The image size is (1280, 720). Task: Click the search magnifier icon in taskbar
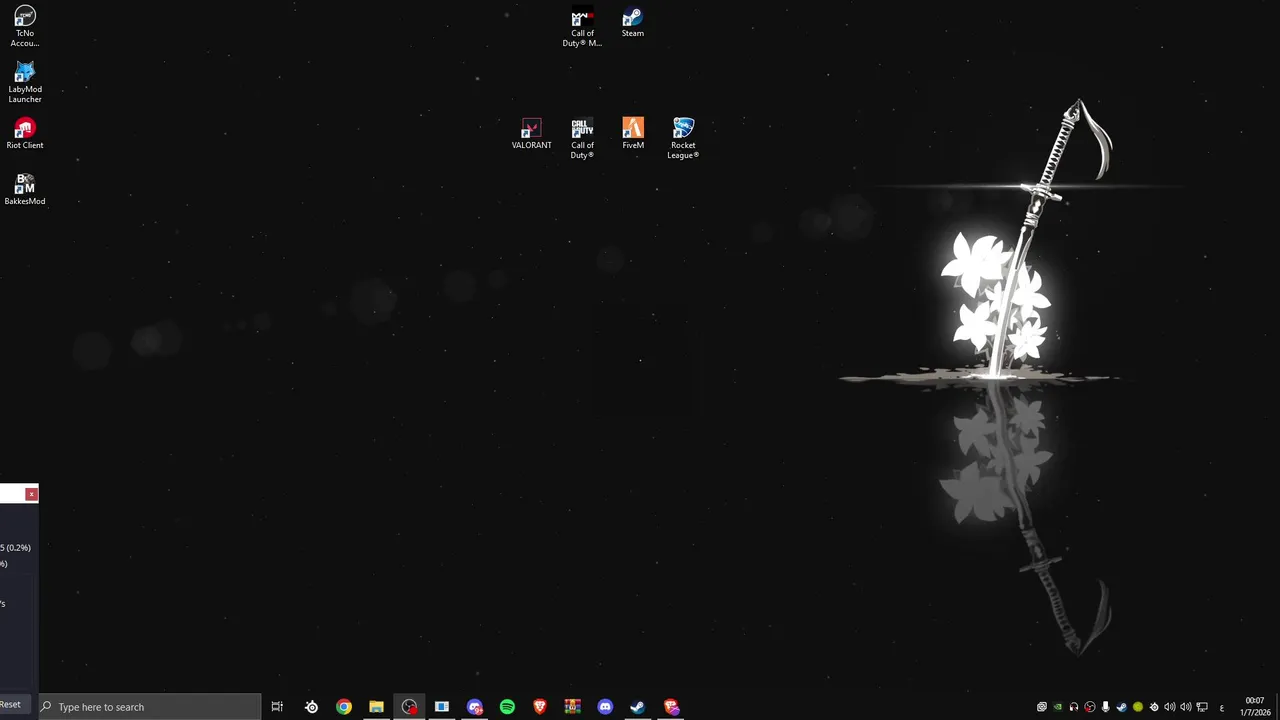(46, 707)
